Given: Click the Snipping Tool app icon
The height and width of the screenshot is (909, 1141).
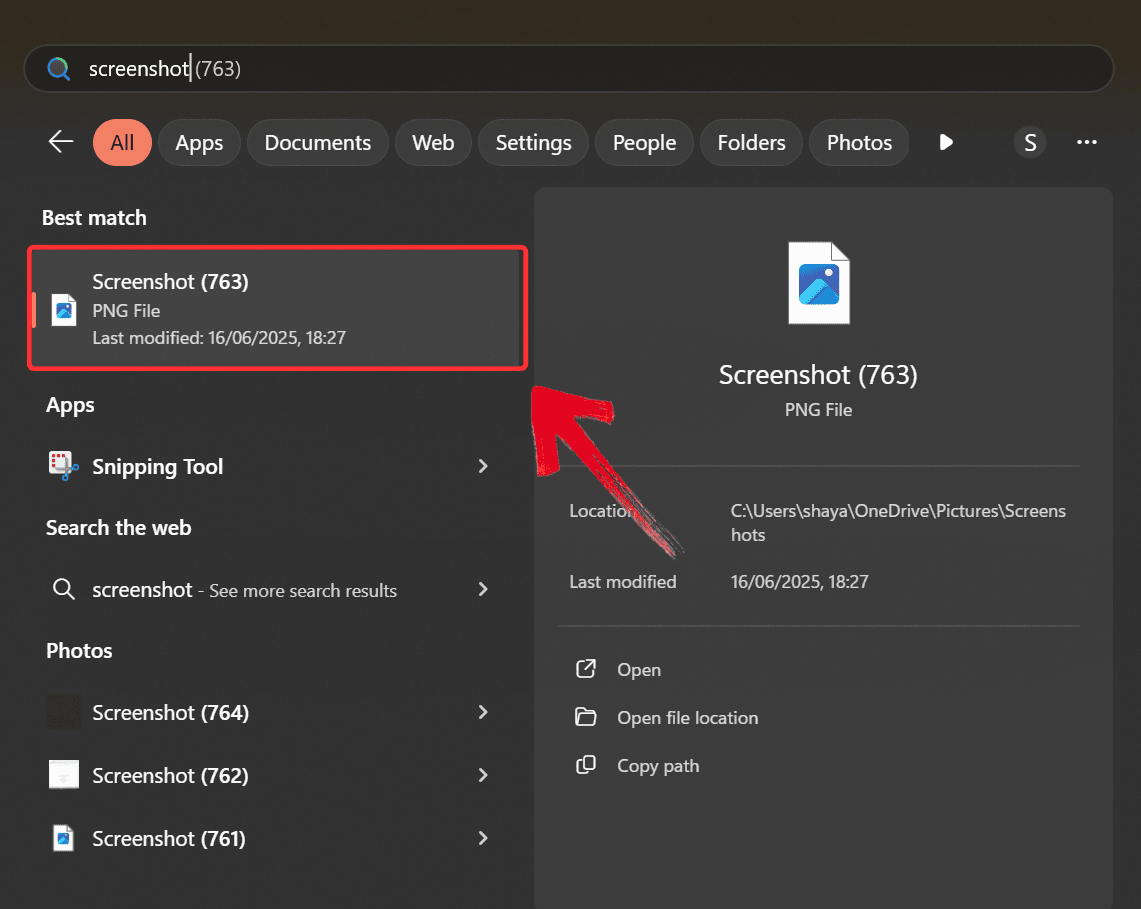Looking at the screenshot, I should pyautogui.click(x=64, y=466).
